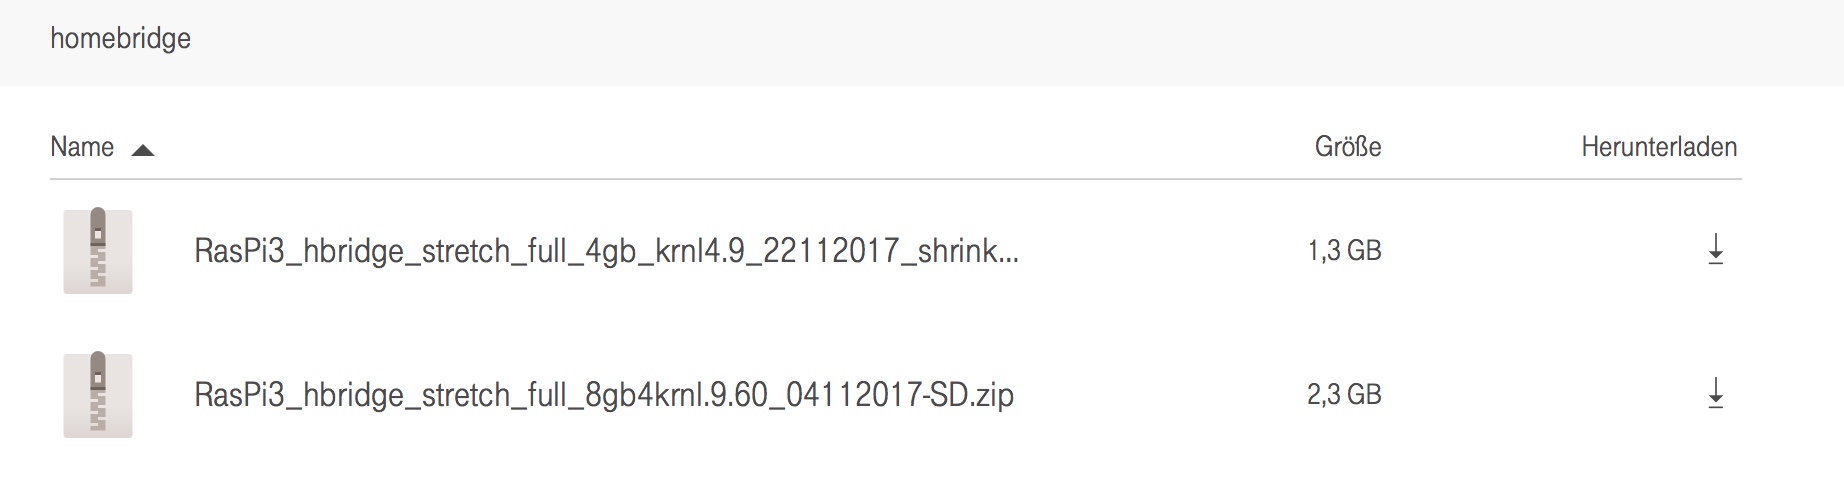Click the Herunterladen column header

click(x=1658, y=147)
